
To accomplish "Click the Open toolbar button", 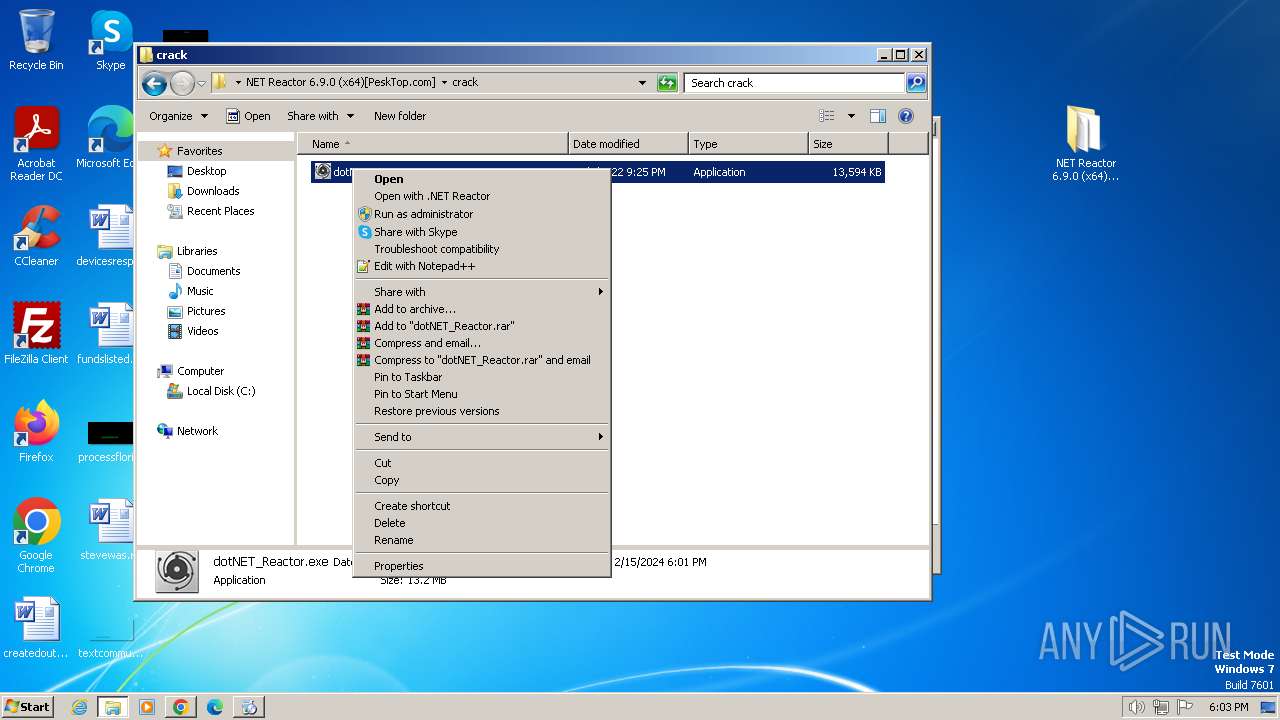I will (248, 116).
